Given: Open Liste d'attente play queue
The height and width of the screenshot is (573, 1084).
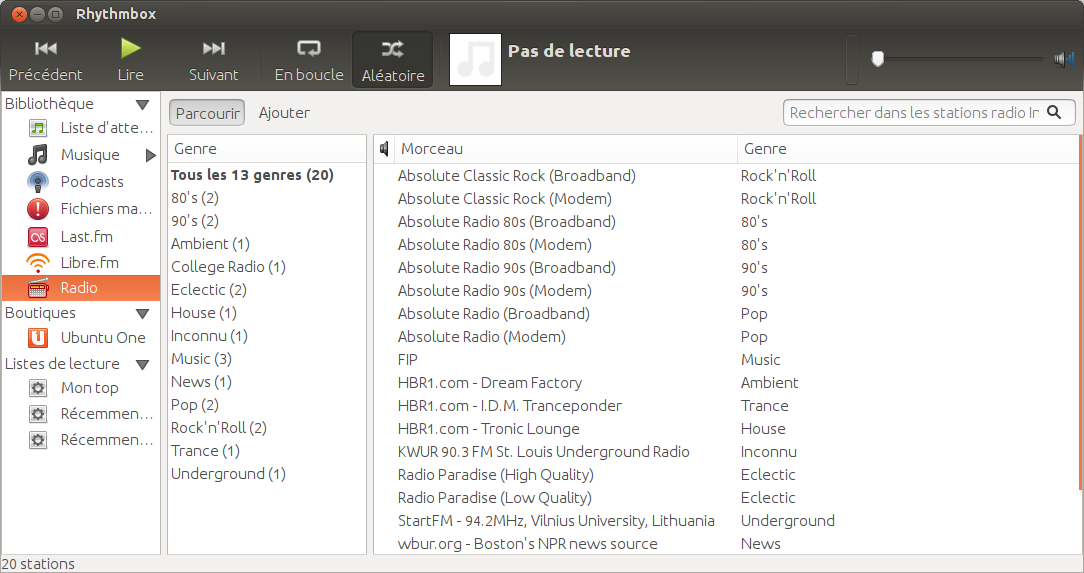Looking at the screenshot, I should 81,128.
